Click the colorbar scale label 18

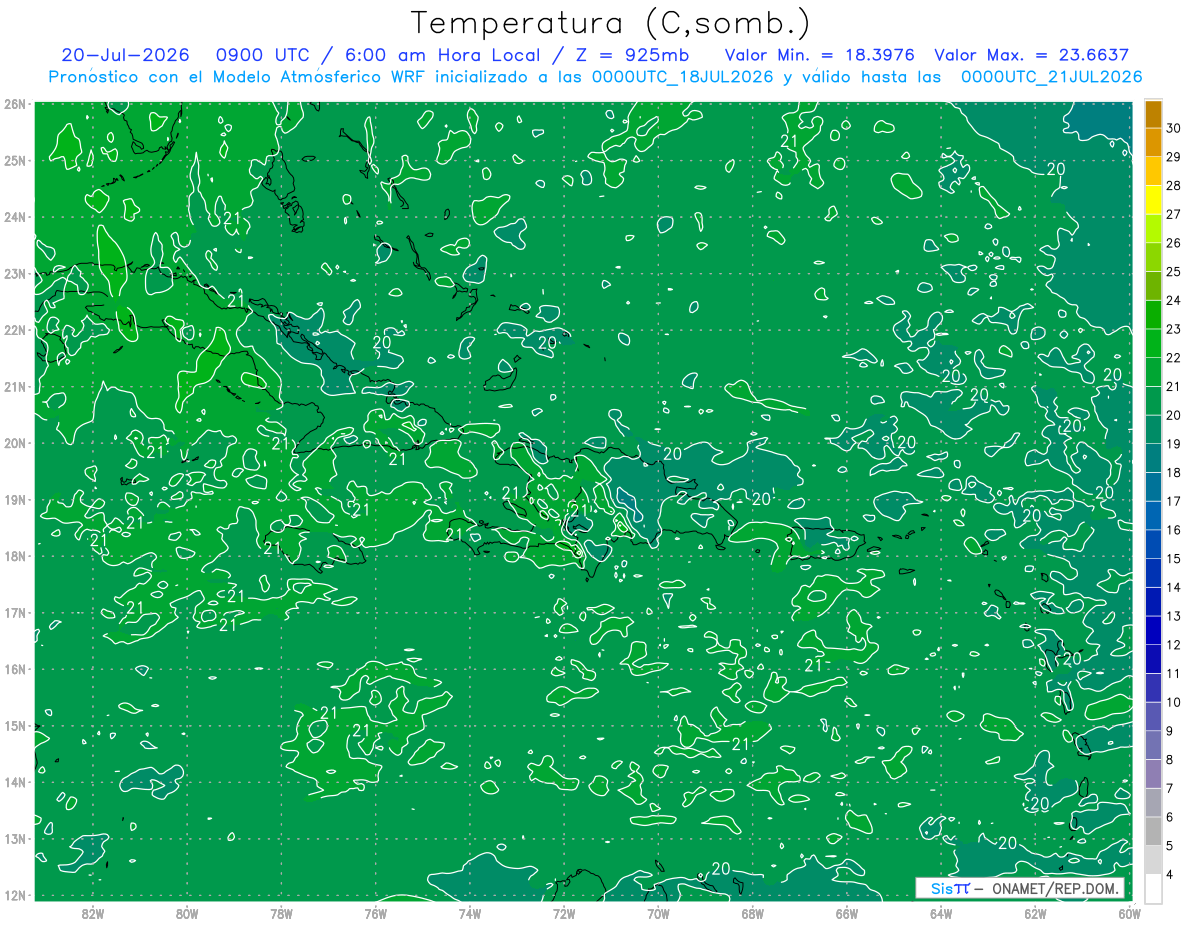point(1174,472)
